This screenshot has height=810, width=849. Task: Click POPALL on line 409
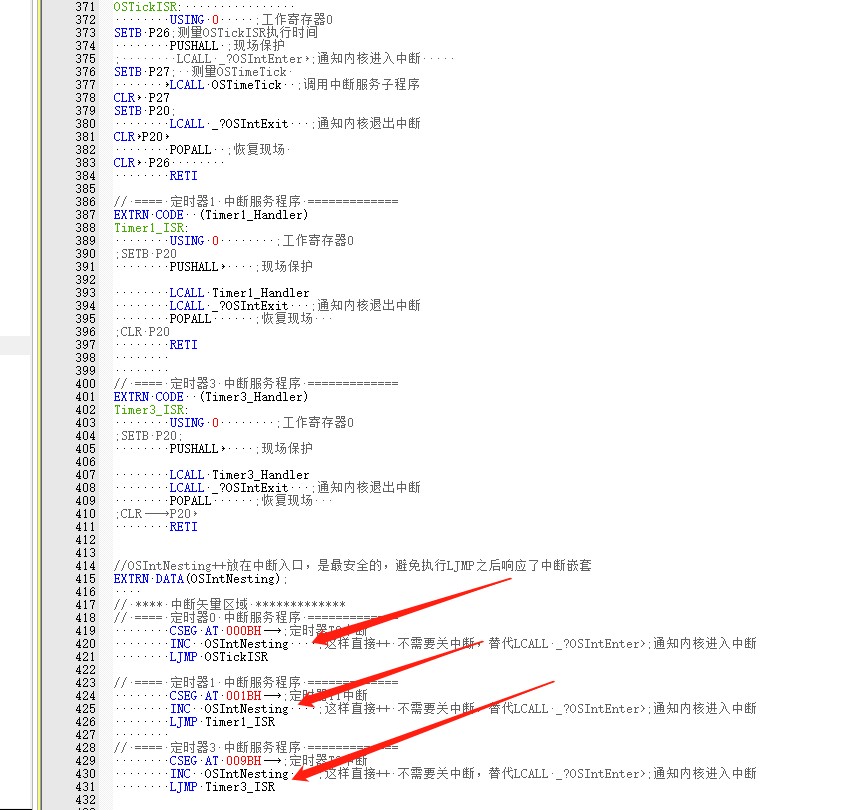190,501
